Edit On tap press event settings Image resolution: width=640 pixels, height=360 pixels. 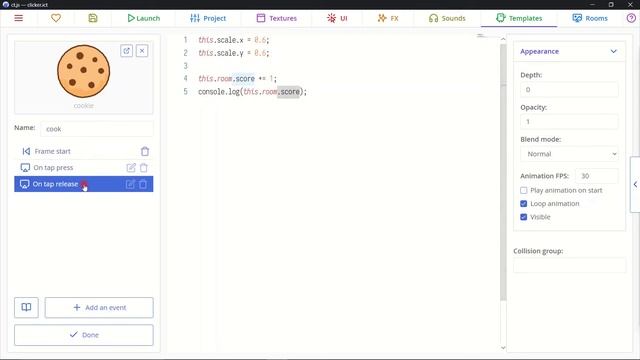point(131,168)
